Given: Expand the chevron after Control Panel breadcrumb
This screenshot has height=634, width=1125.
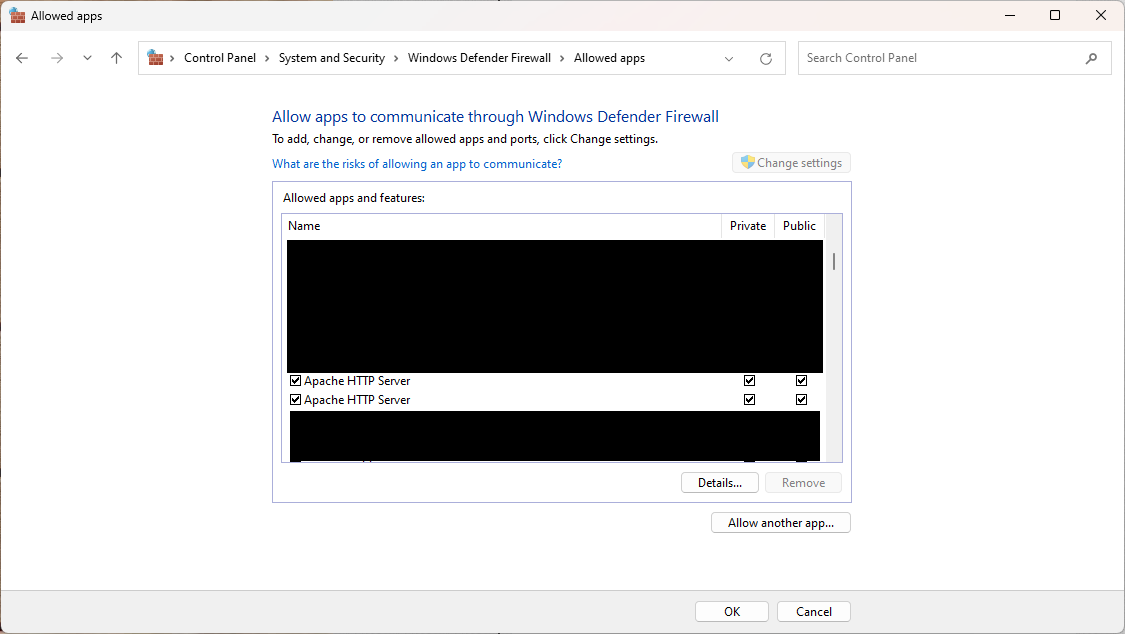Looking at the screenshot, I should click(267, 58).
